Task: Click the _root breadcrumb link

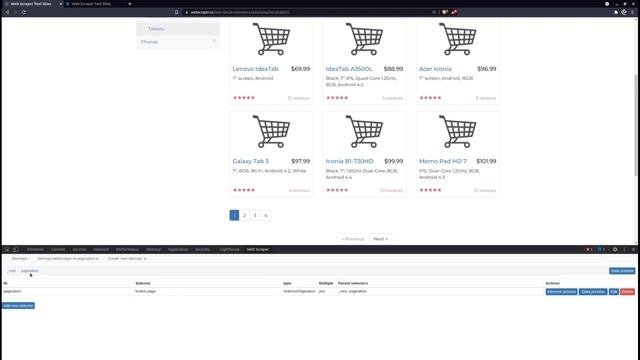Action: coord(11,271)
